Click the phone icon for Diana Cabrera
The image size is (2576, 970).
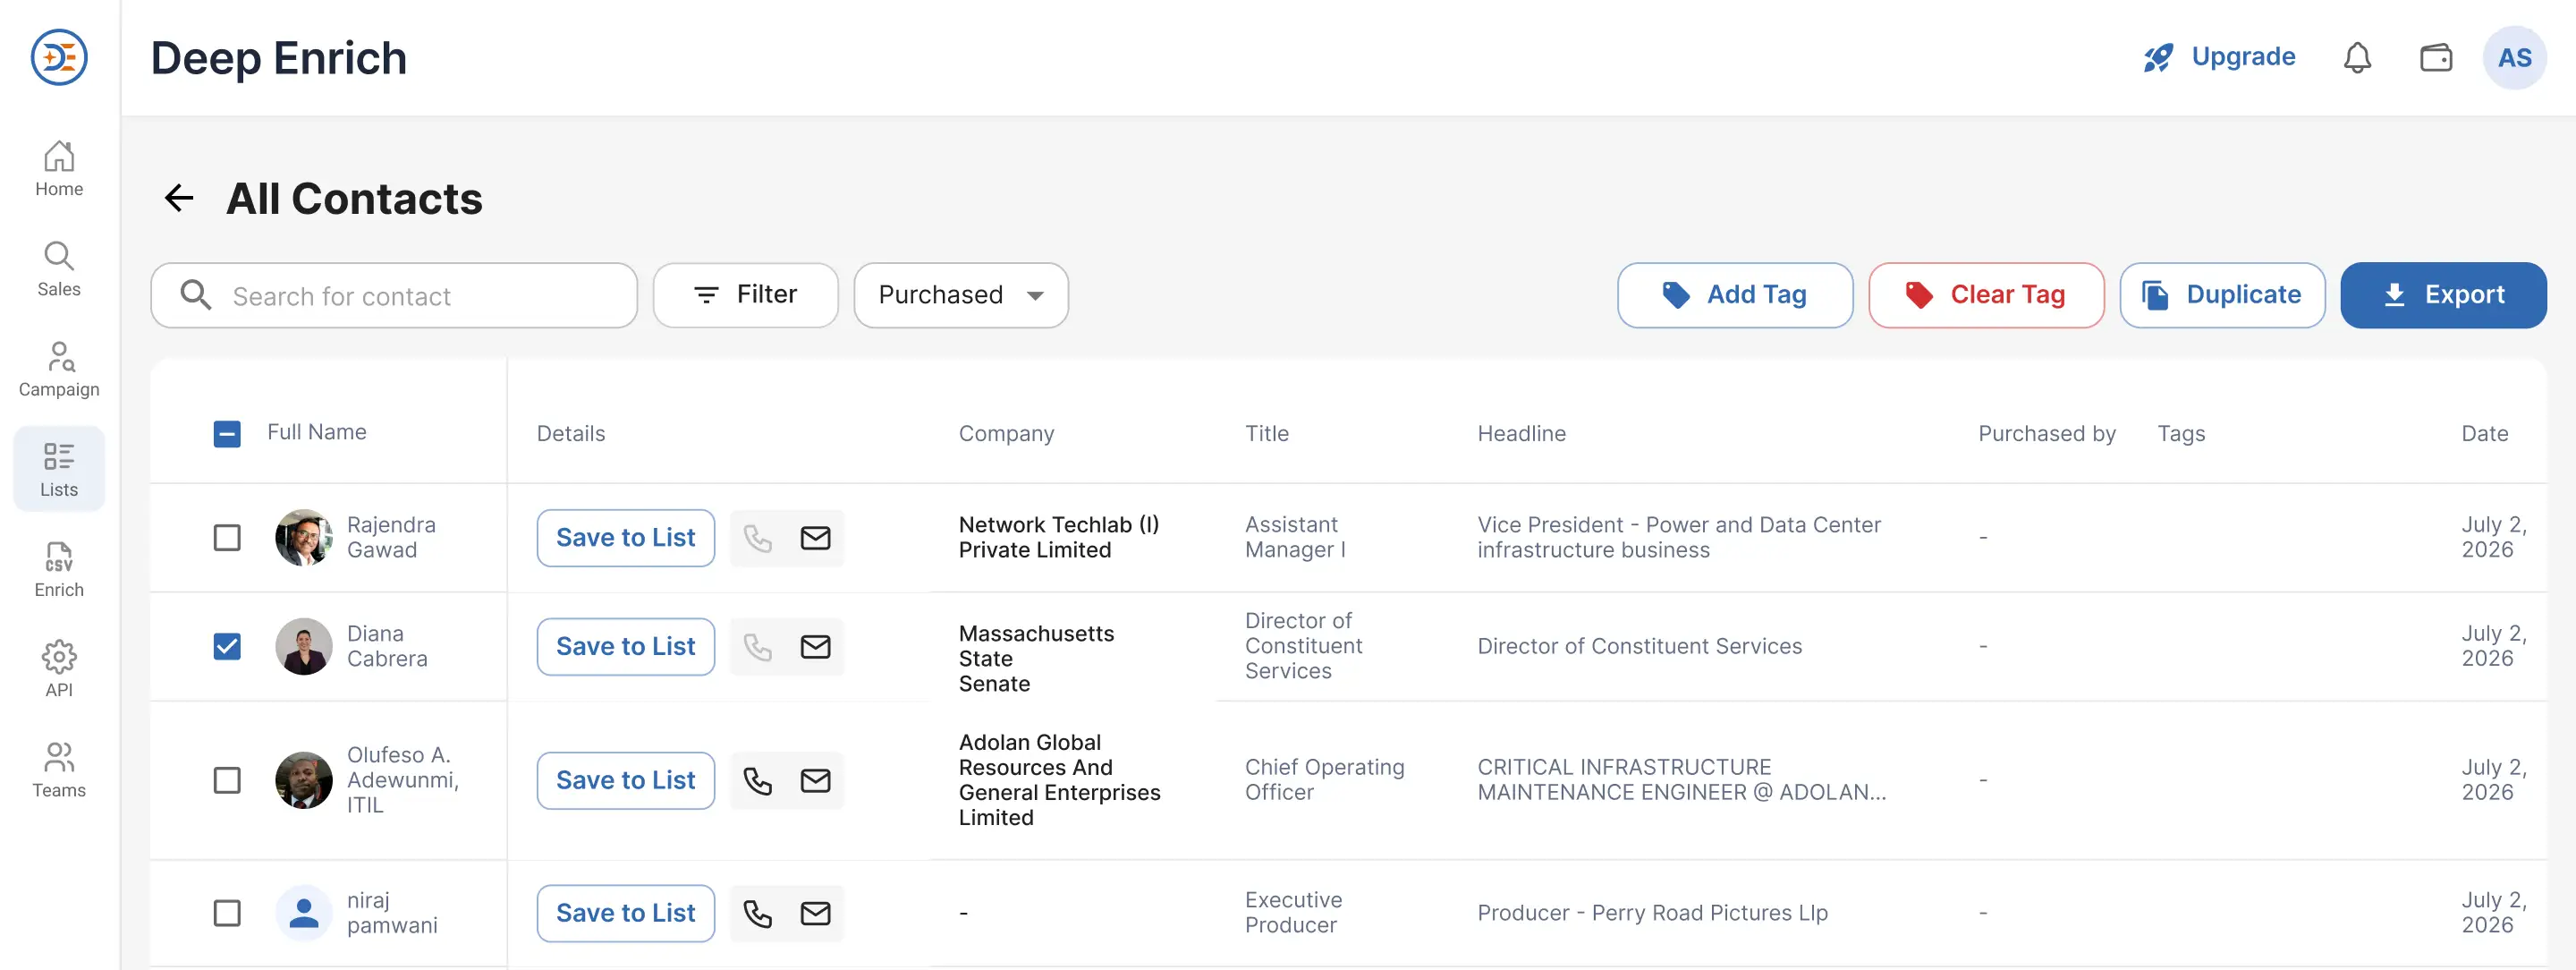pyautogui.click(x=758, y=647)
